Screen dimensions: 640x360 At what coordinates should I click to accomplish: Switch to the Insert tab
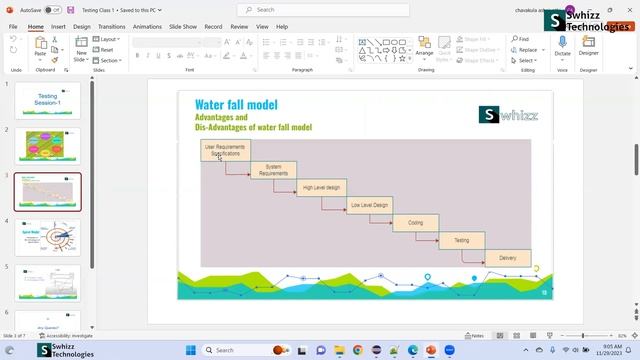pos(58,27)
